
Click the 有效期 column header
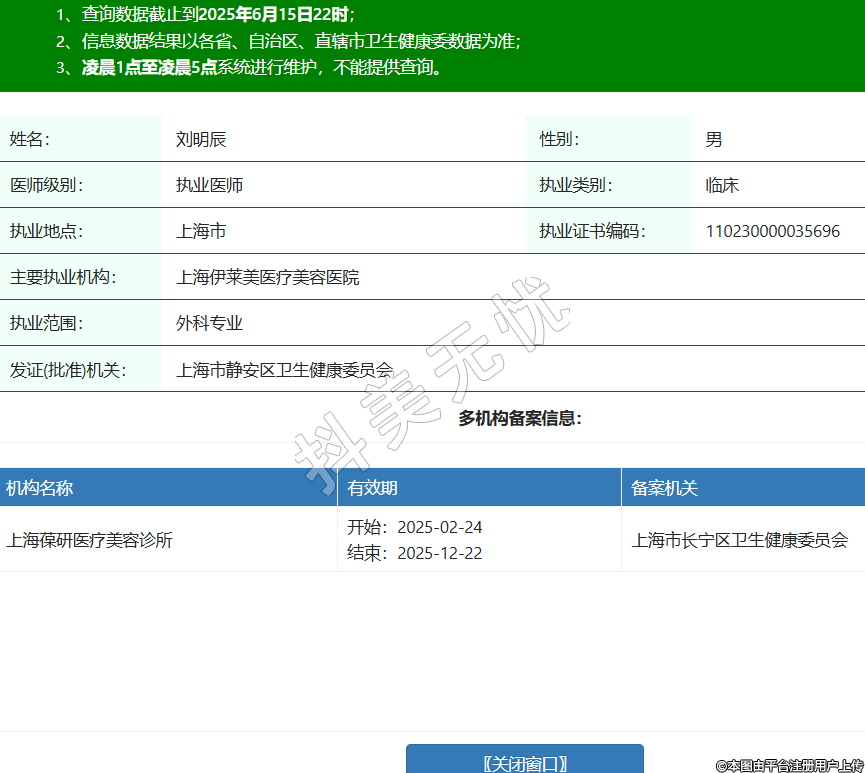373,488
